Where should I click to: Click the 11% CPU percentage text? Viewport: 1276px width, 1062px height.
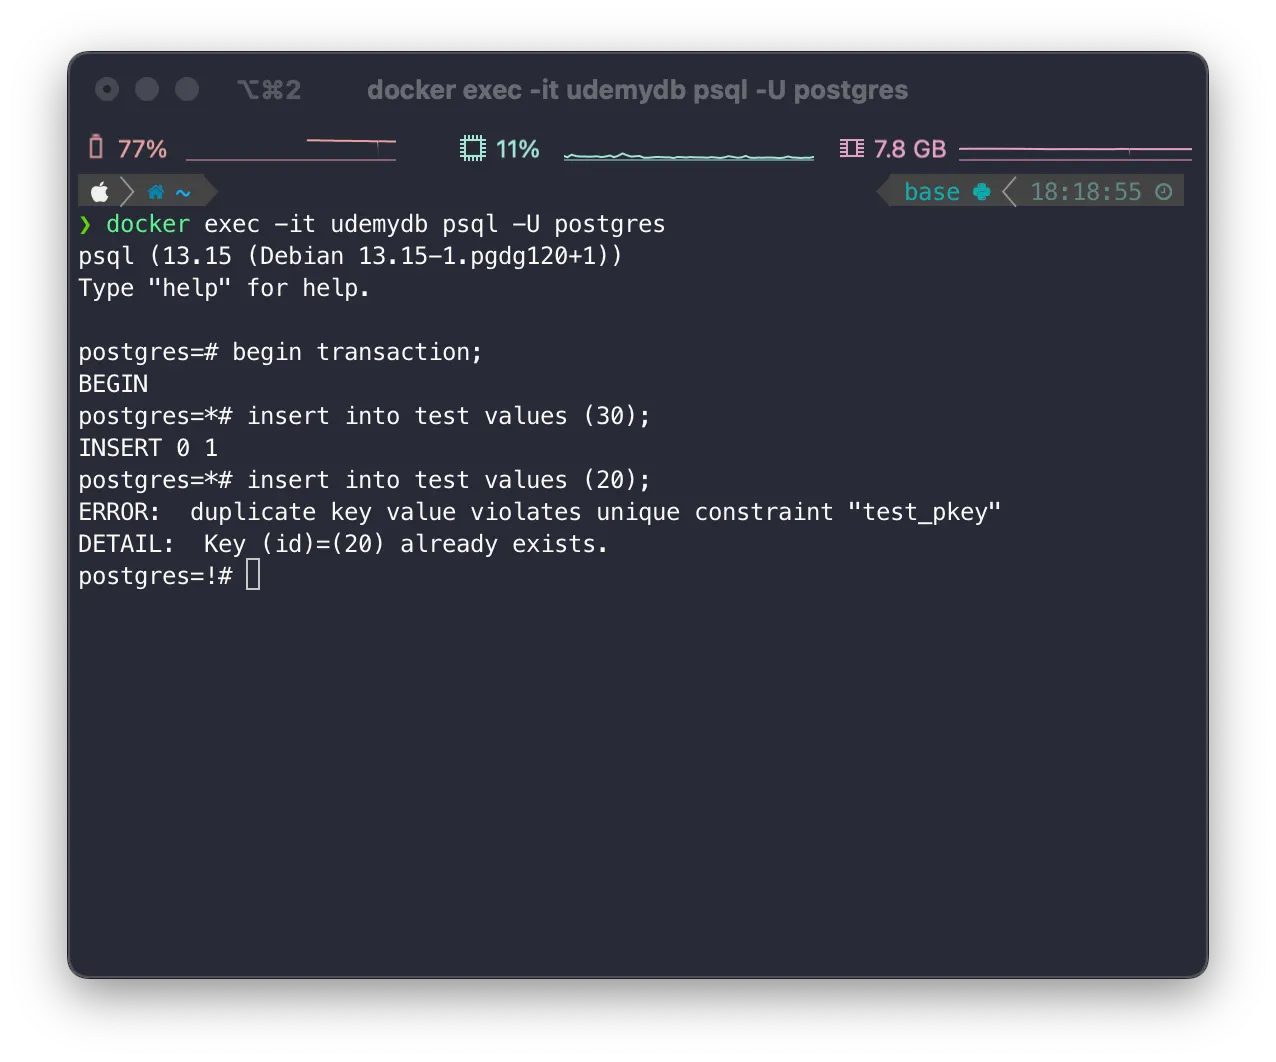click(x=517, y=149)
